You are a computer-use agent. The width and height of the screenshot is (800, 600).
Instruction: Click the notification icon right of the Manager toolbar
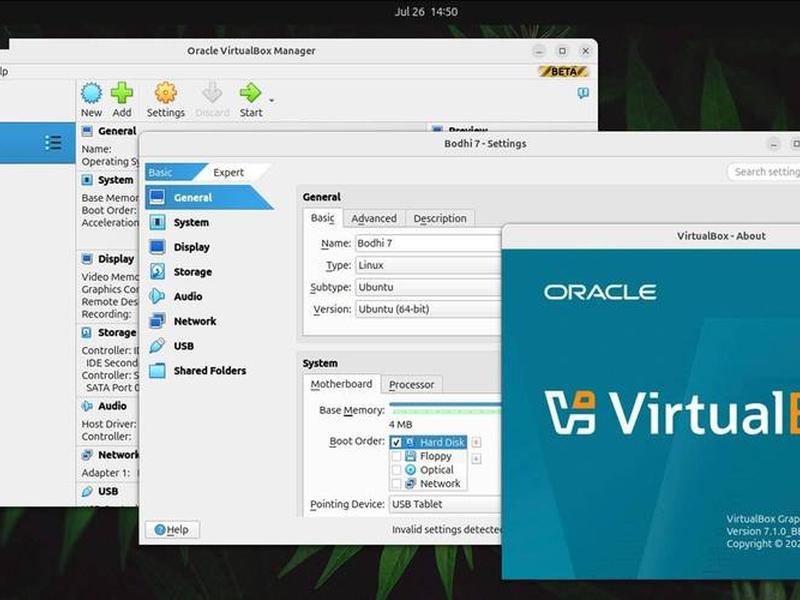pos(583,93)
